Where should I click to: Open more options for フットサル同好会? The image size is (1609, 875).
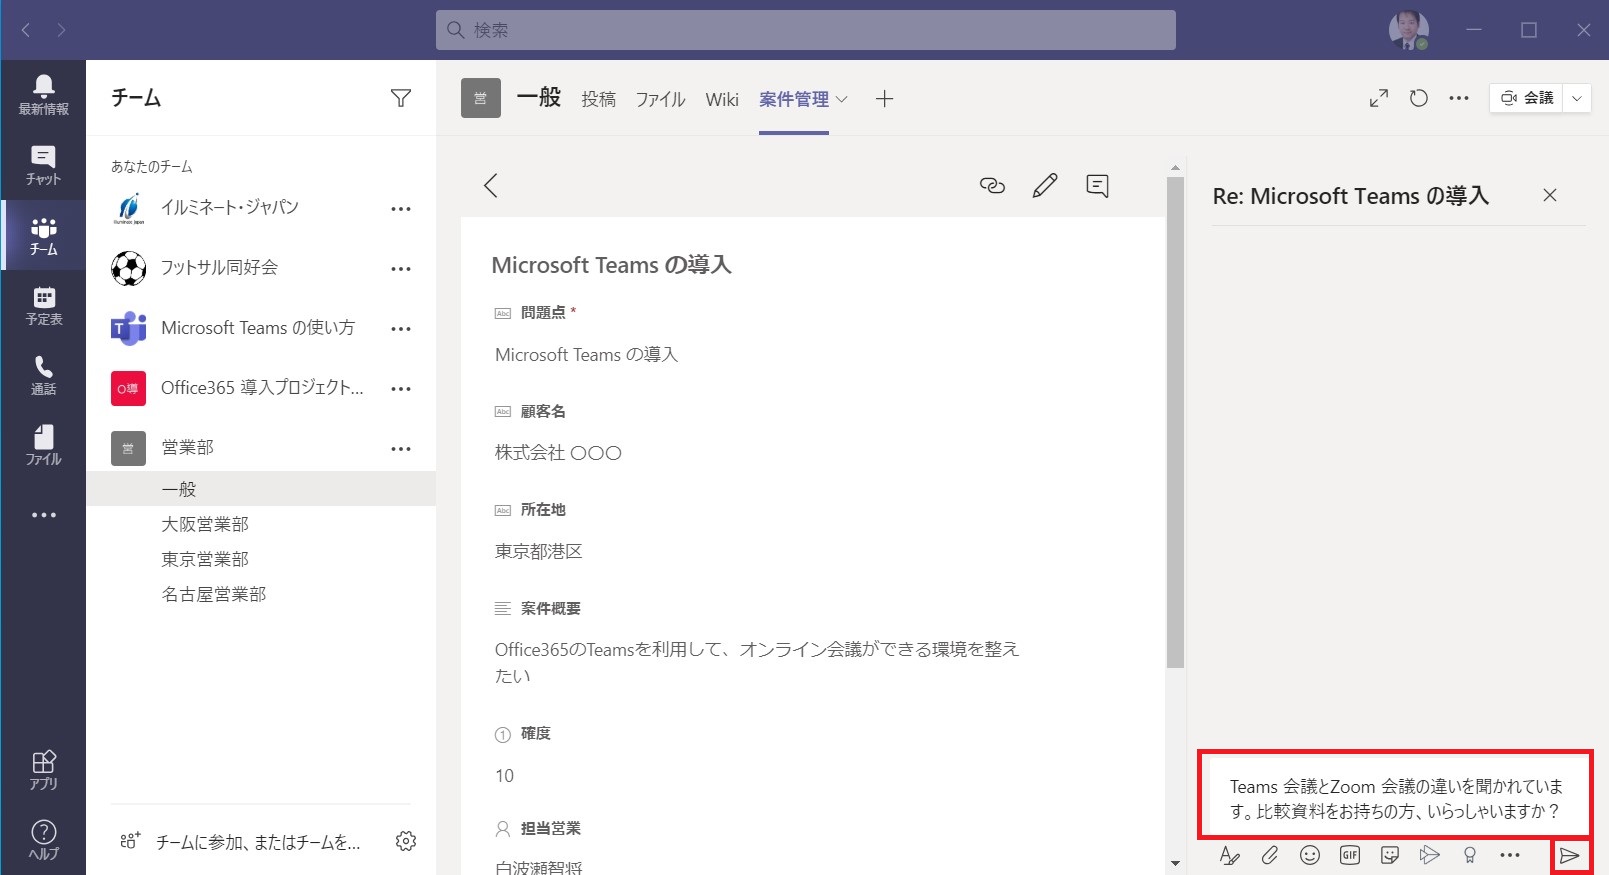point(401,269)
